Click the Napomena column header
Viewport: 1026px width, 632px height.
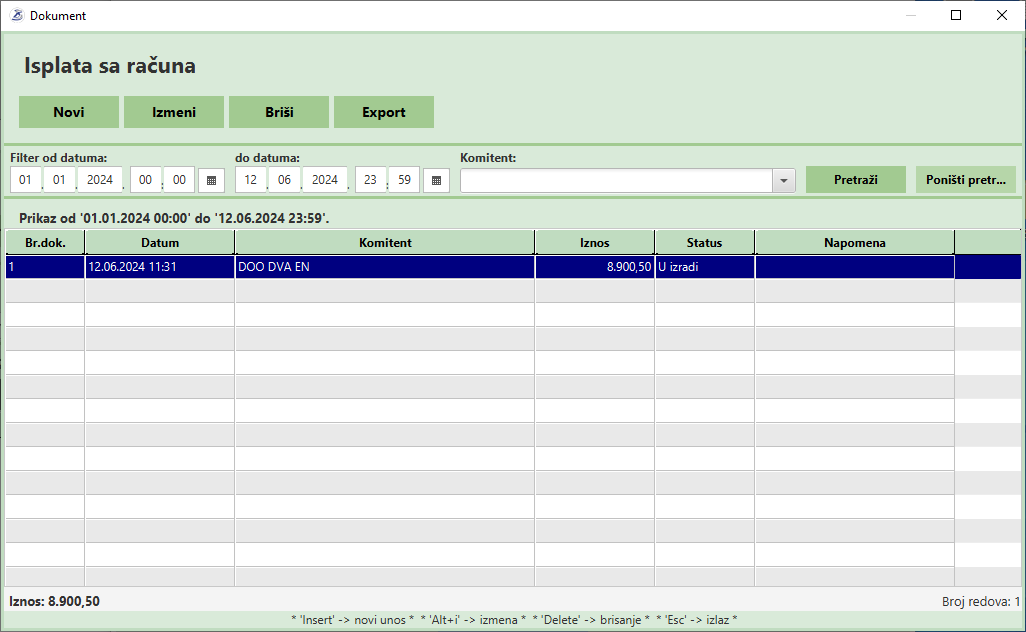click(x=855, y=243)
